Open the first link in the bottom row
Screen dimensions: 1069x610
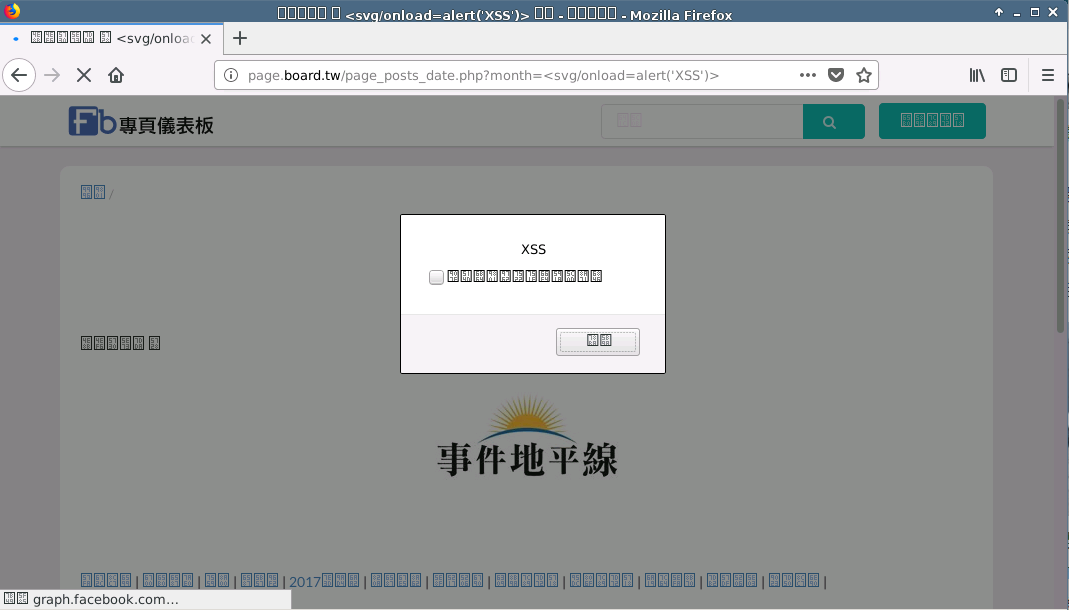coord(106,581)
